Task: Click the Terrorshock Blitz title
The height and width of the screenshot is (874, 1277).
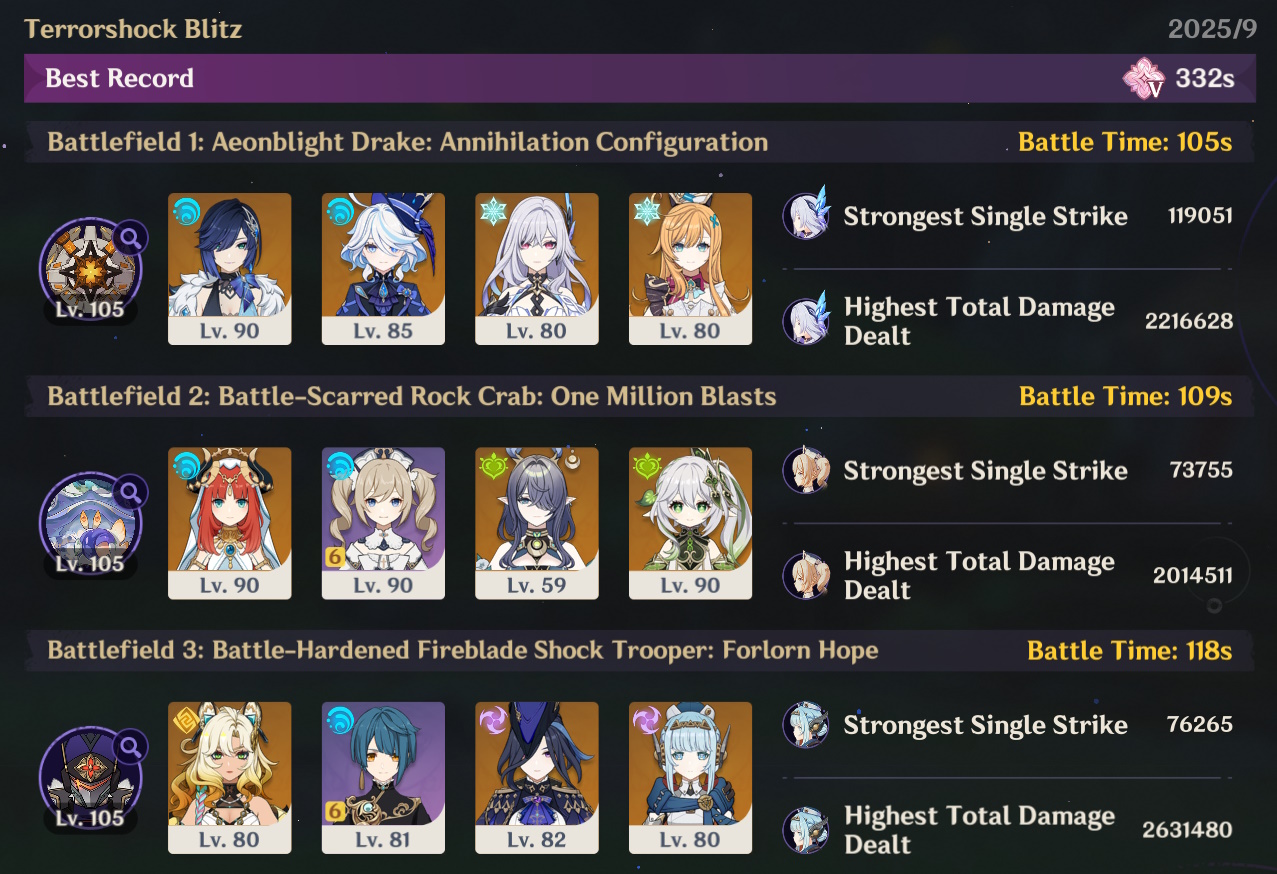Action: click(x=134, y=28)
